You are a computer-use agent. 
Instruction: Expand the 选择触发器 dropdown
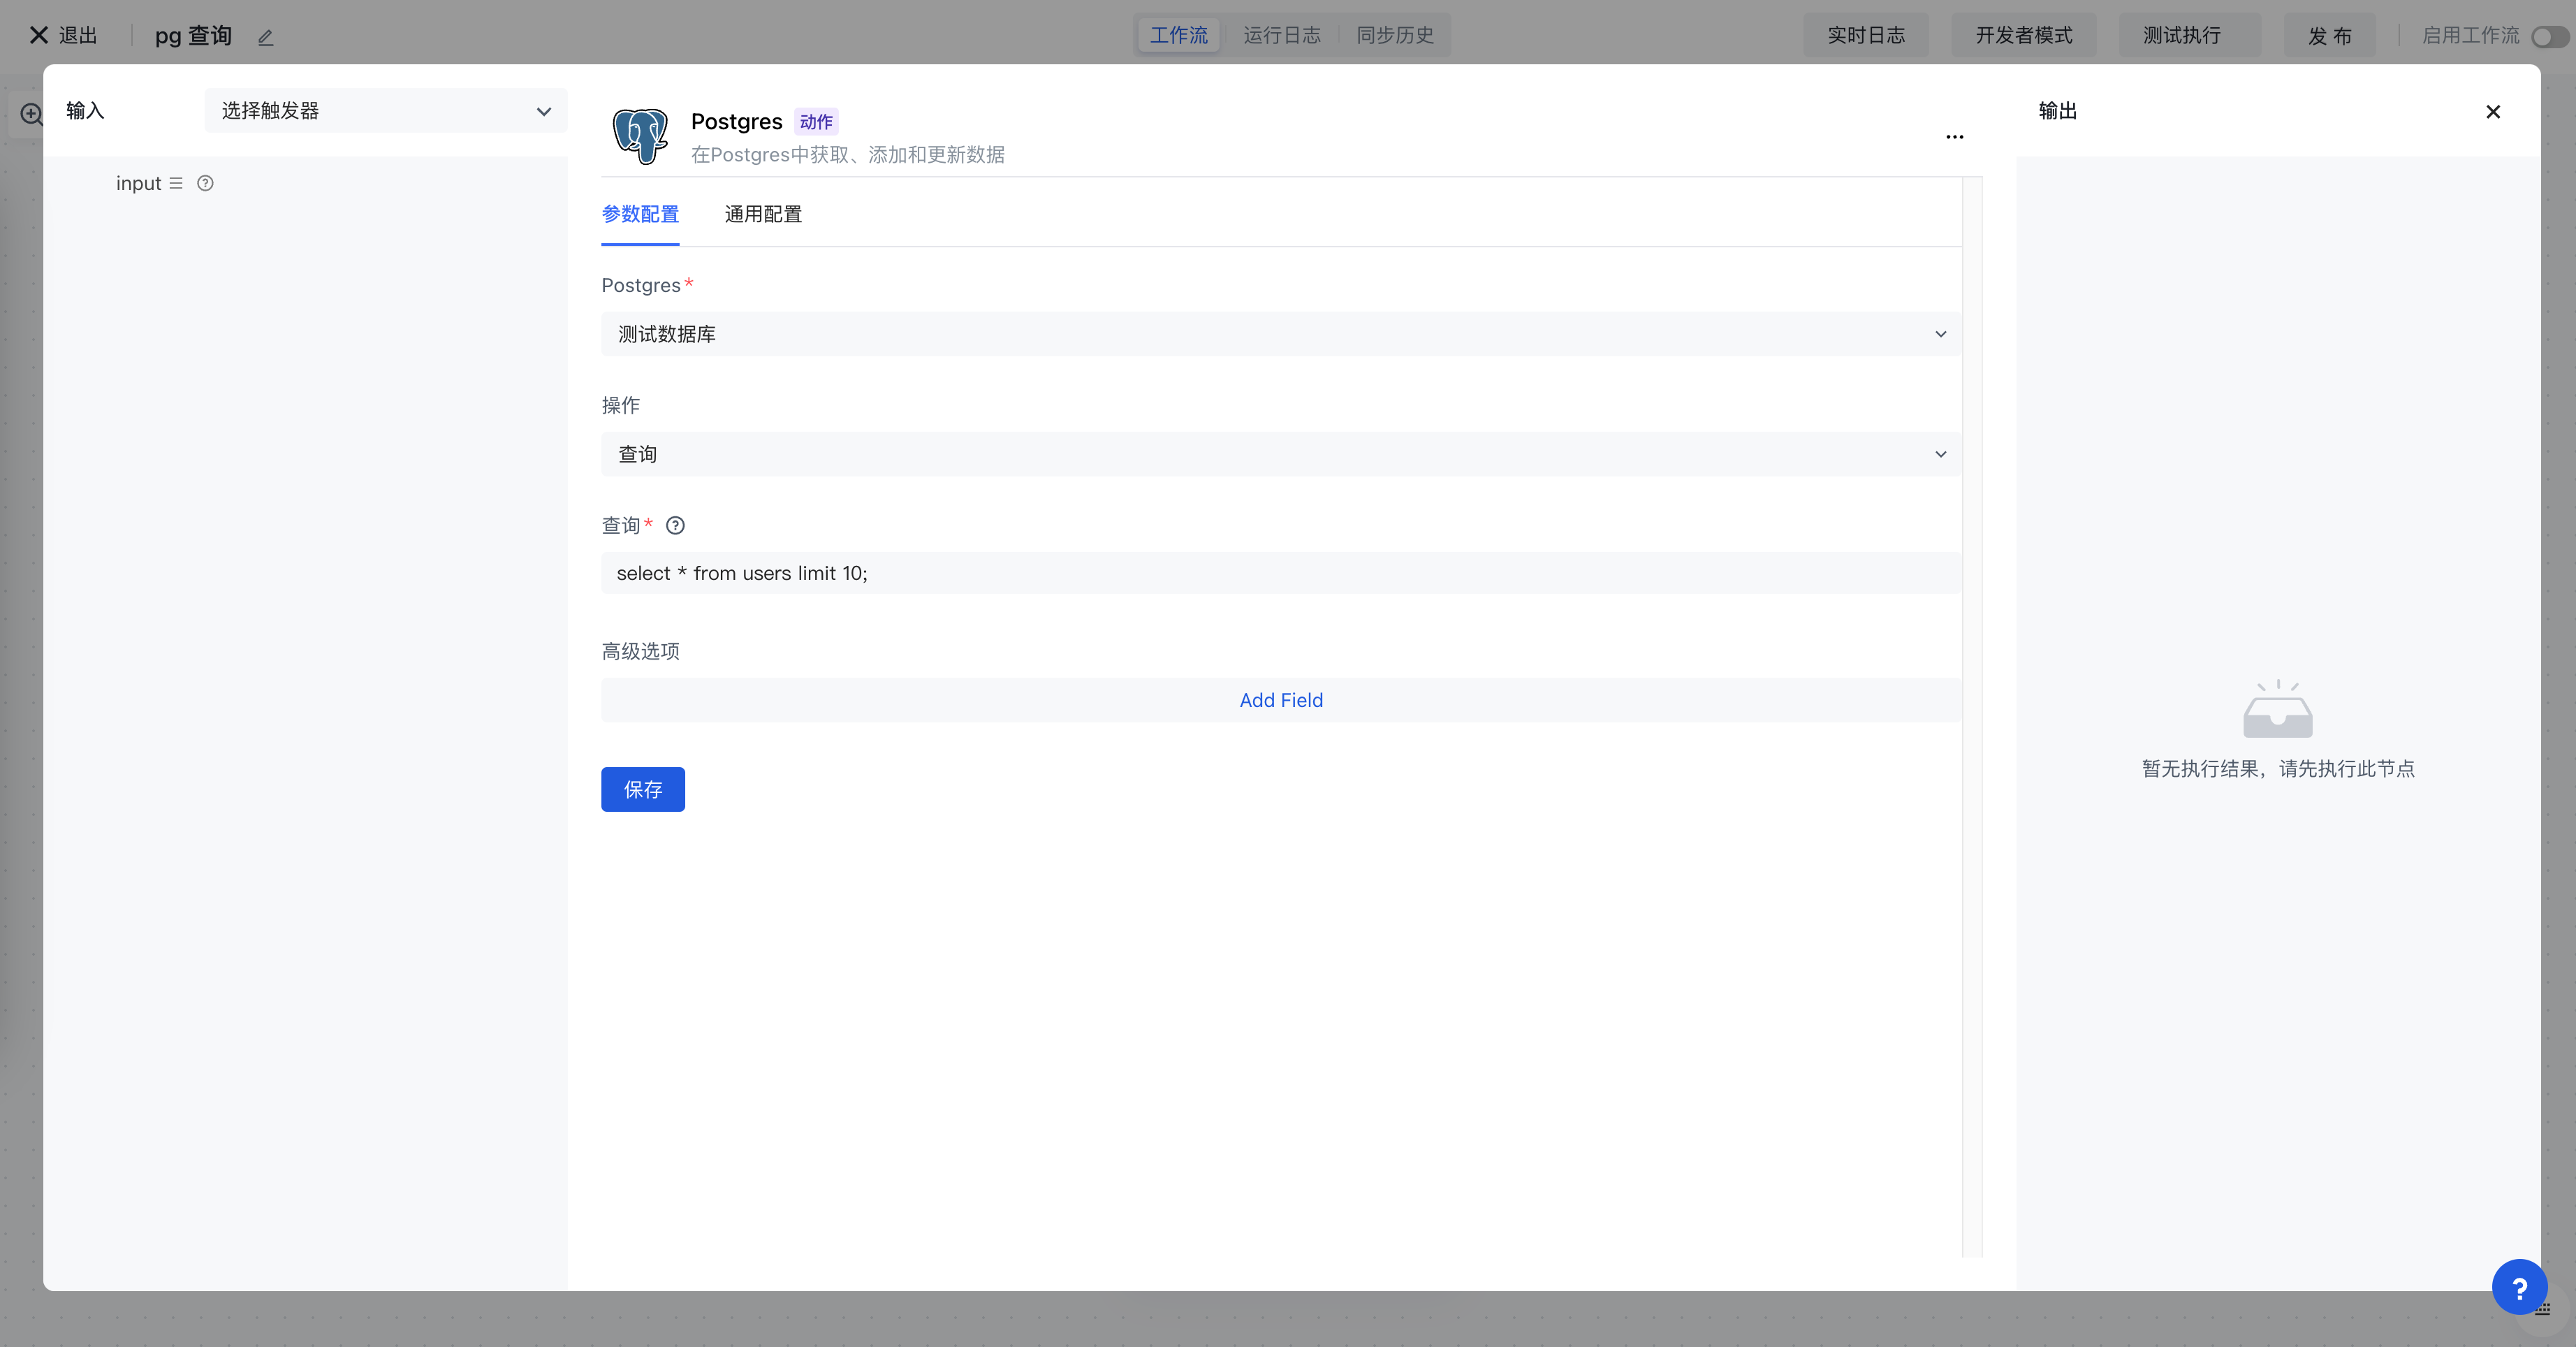tap(386, 111)
